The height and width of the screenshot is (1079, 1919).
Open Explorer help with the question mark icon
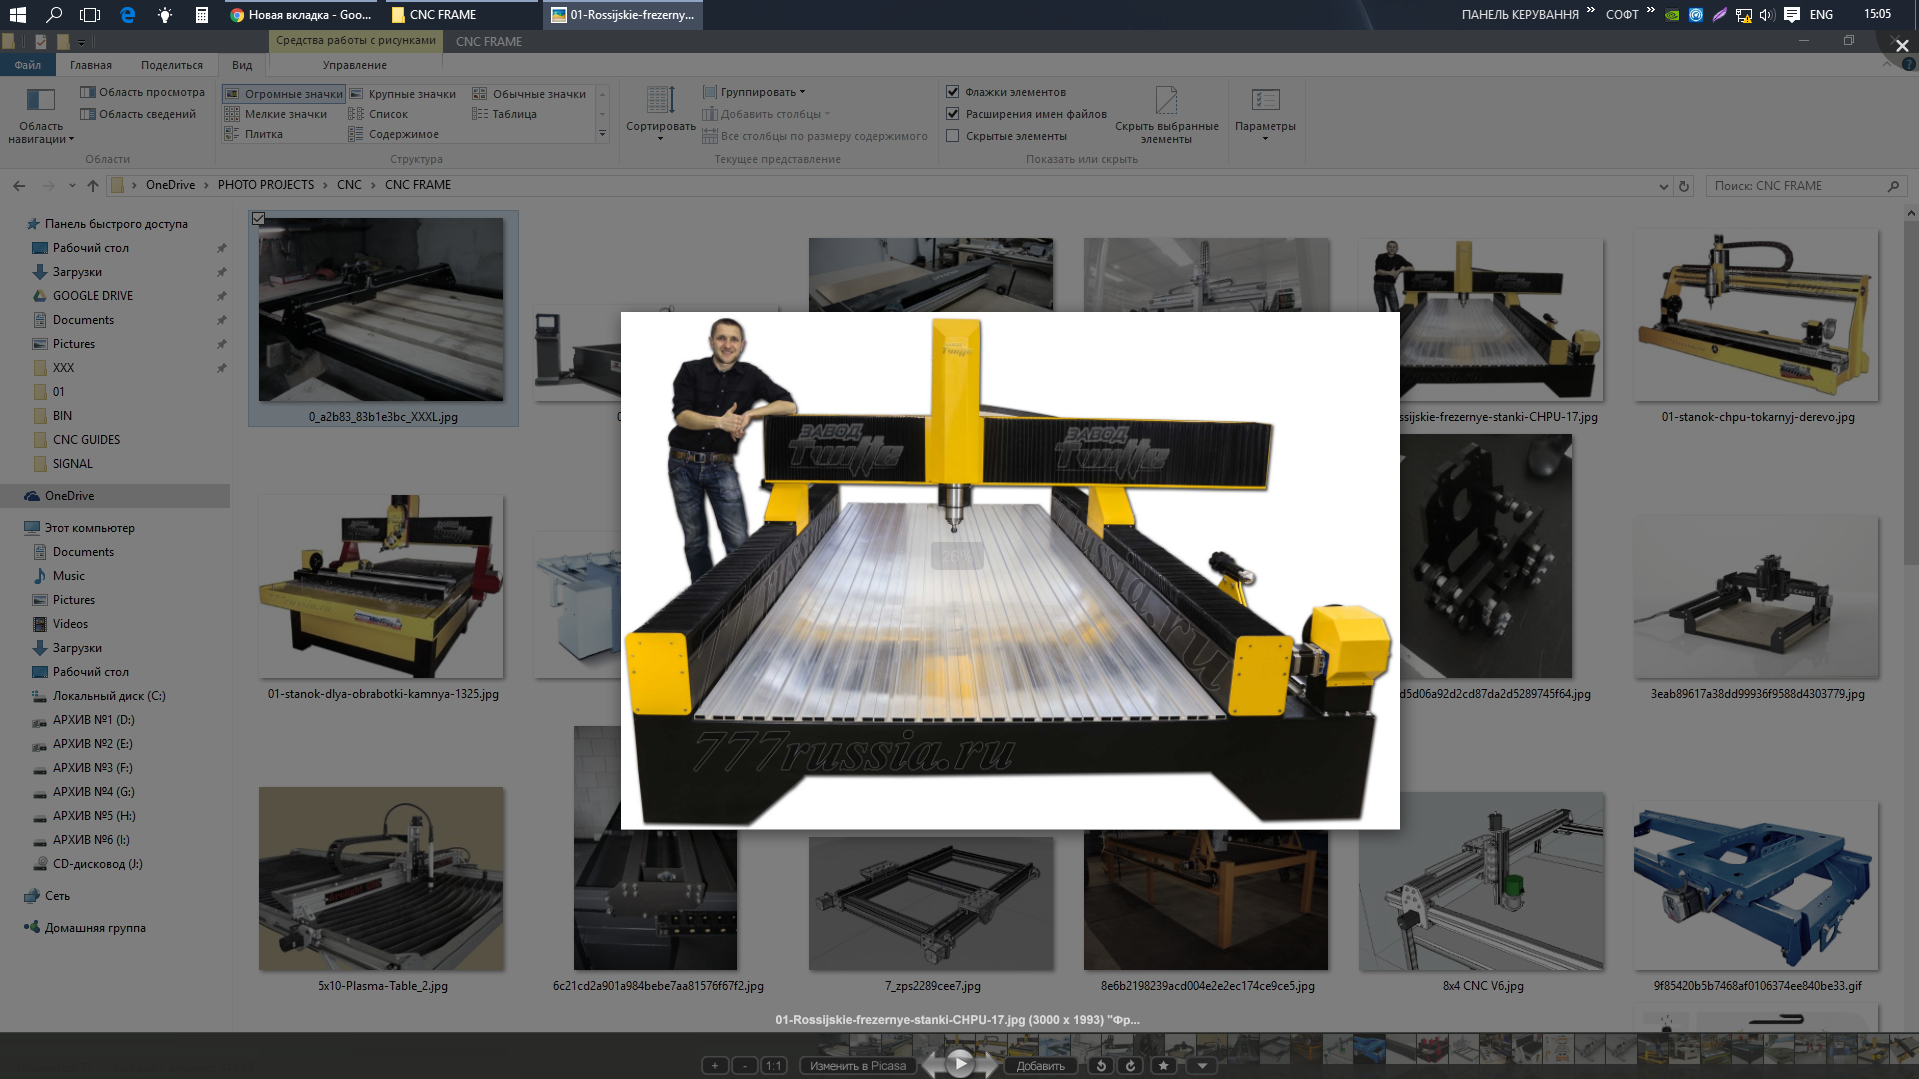pos(1910,65)
